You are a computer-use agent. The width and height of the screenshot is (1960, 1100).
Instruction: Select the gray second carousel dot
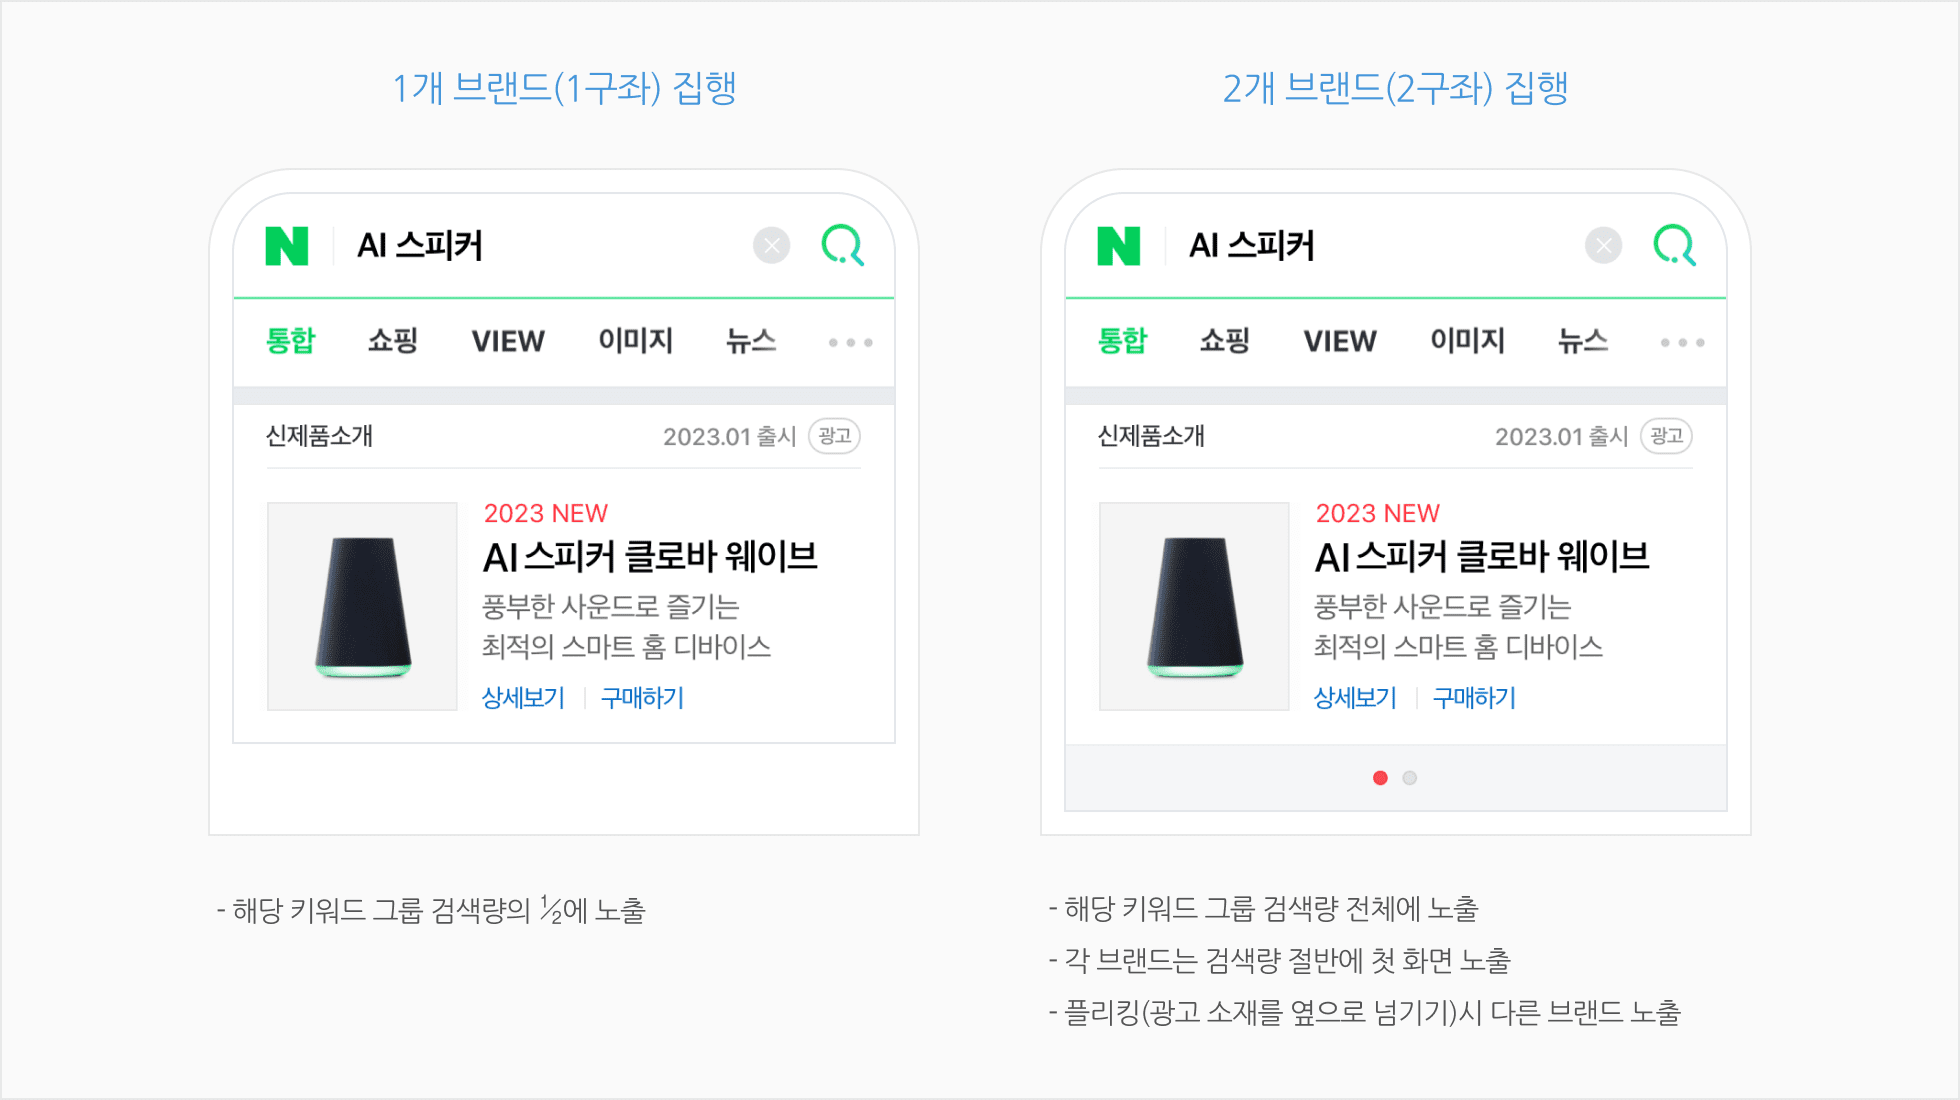[x=1410, y=778]
